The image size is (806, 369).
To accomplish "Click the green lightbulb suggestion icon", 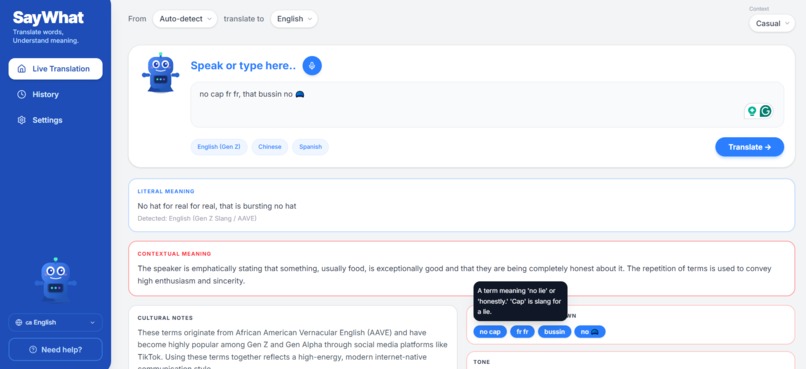I will [752, 111].
